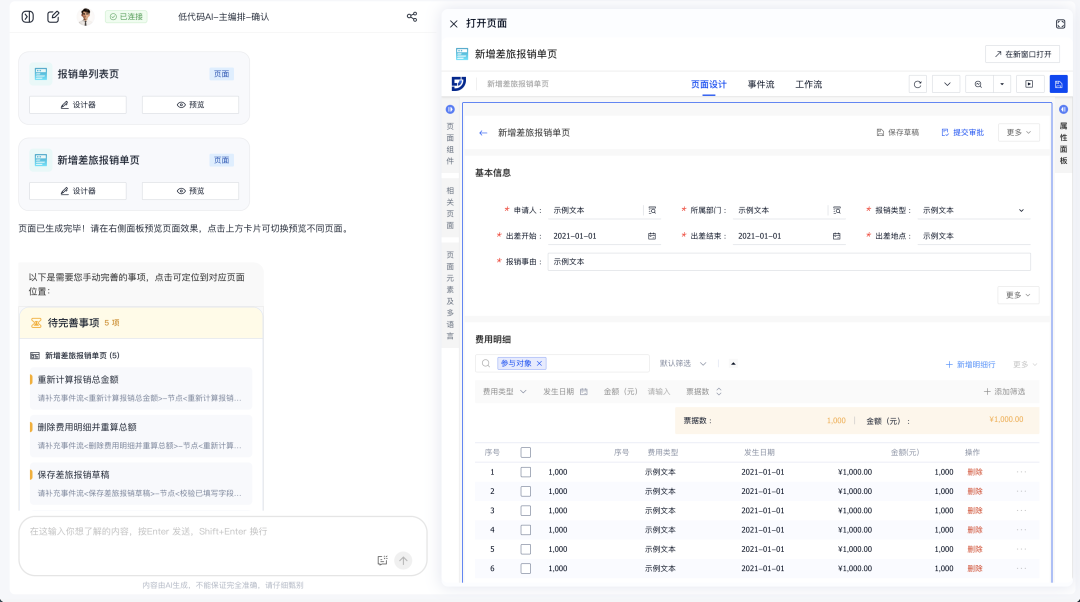Collapse the left 页面组件 panel handle
Screen dimensions: 1080x602
(450, 110)
